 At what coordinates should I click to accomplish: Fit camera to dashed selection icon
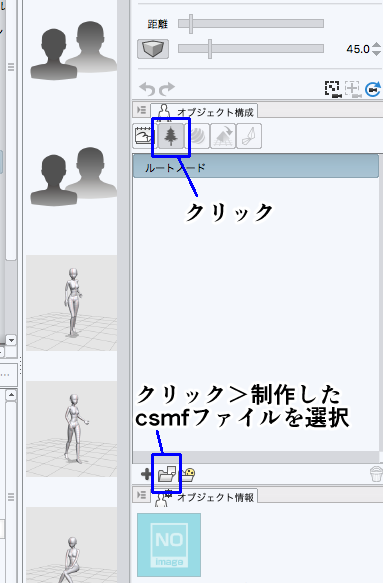pos(333,89)
